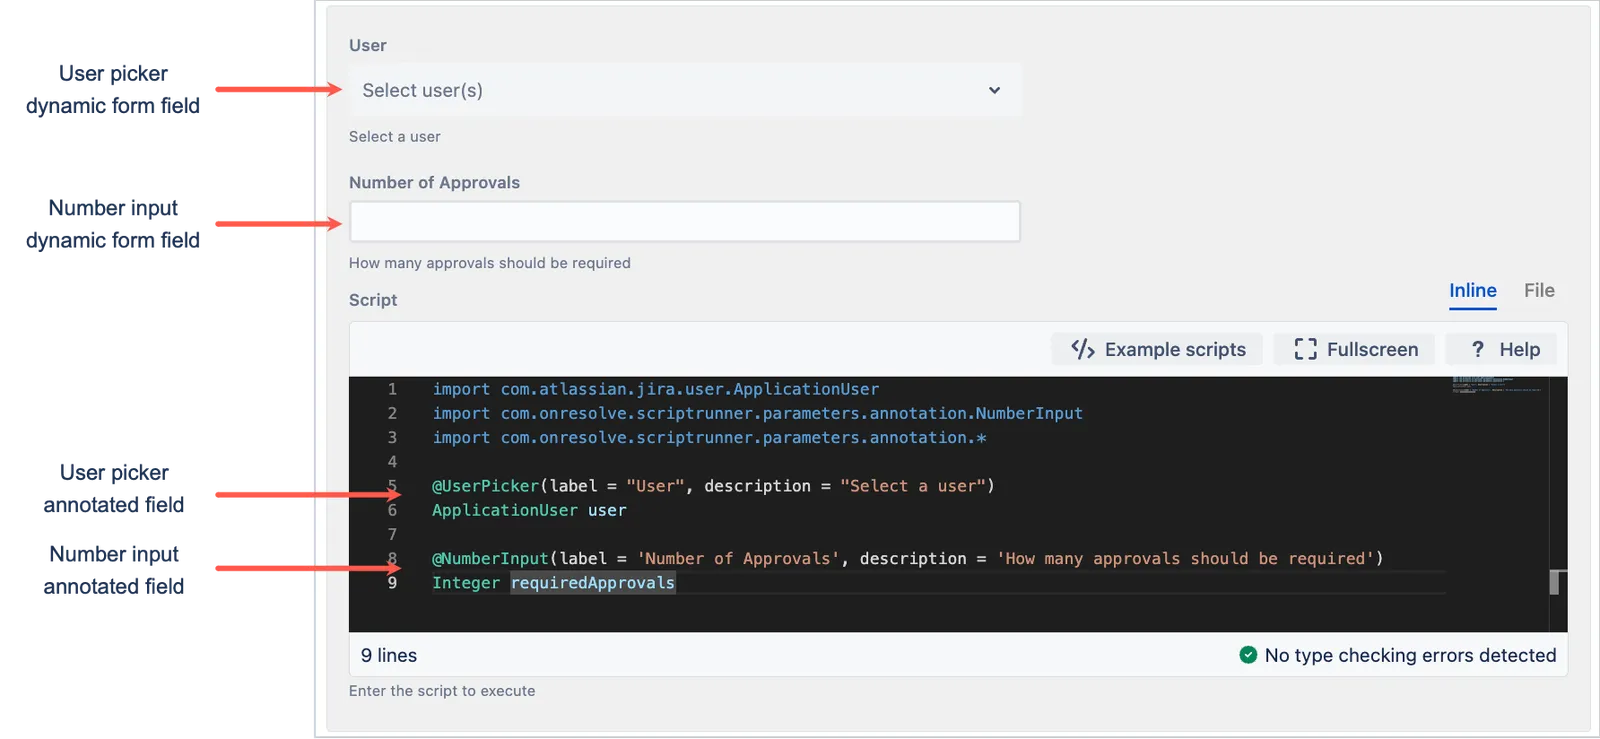Click the first import line ending in ApplicationUser
The width and height of the screenshot is (1600, 739).
tap(656, 389)
